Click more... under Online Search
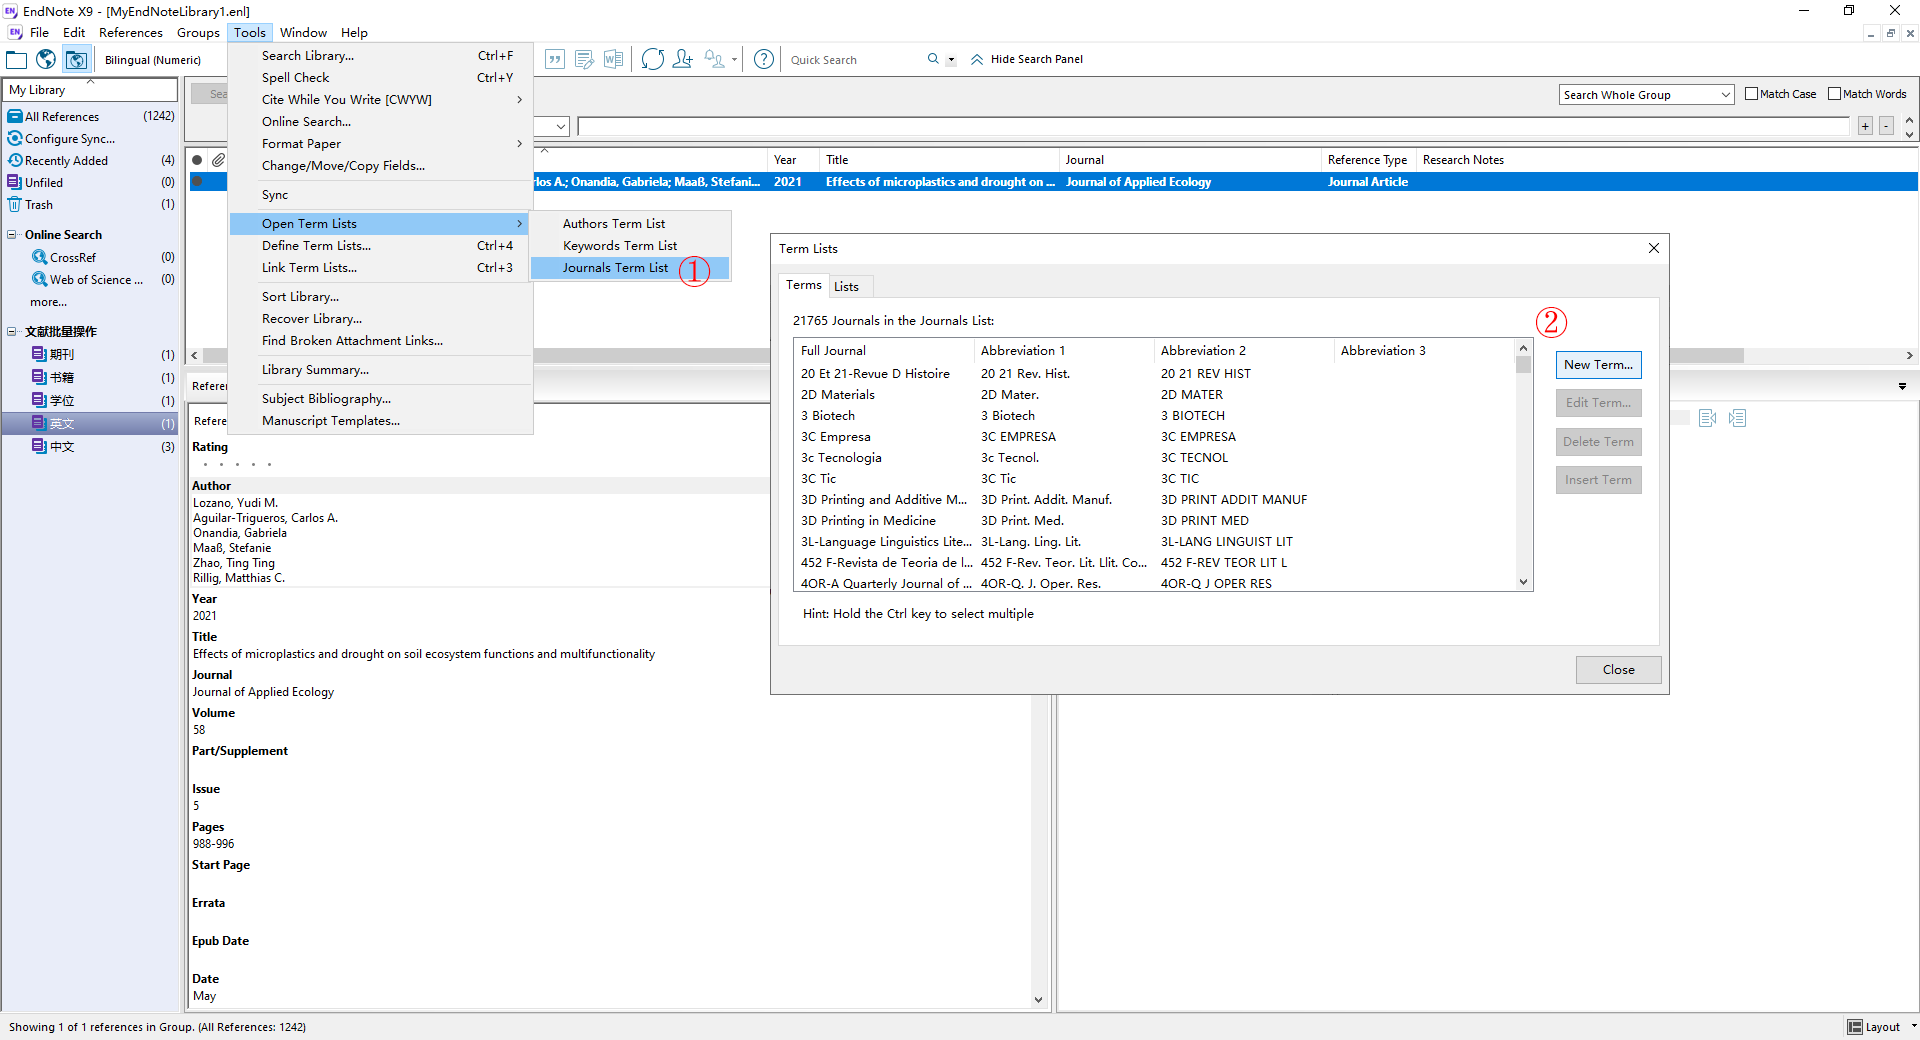Screen dimensions: 1920x1040 tap(49, 302)
